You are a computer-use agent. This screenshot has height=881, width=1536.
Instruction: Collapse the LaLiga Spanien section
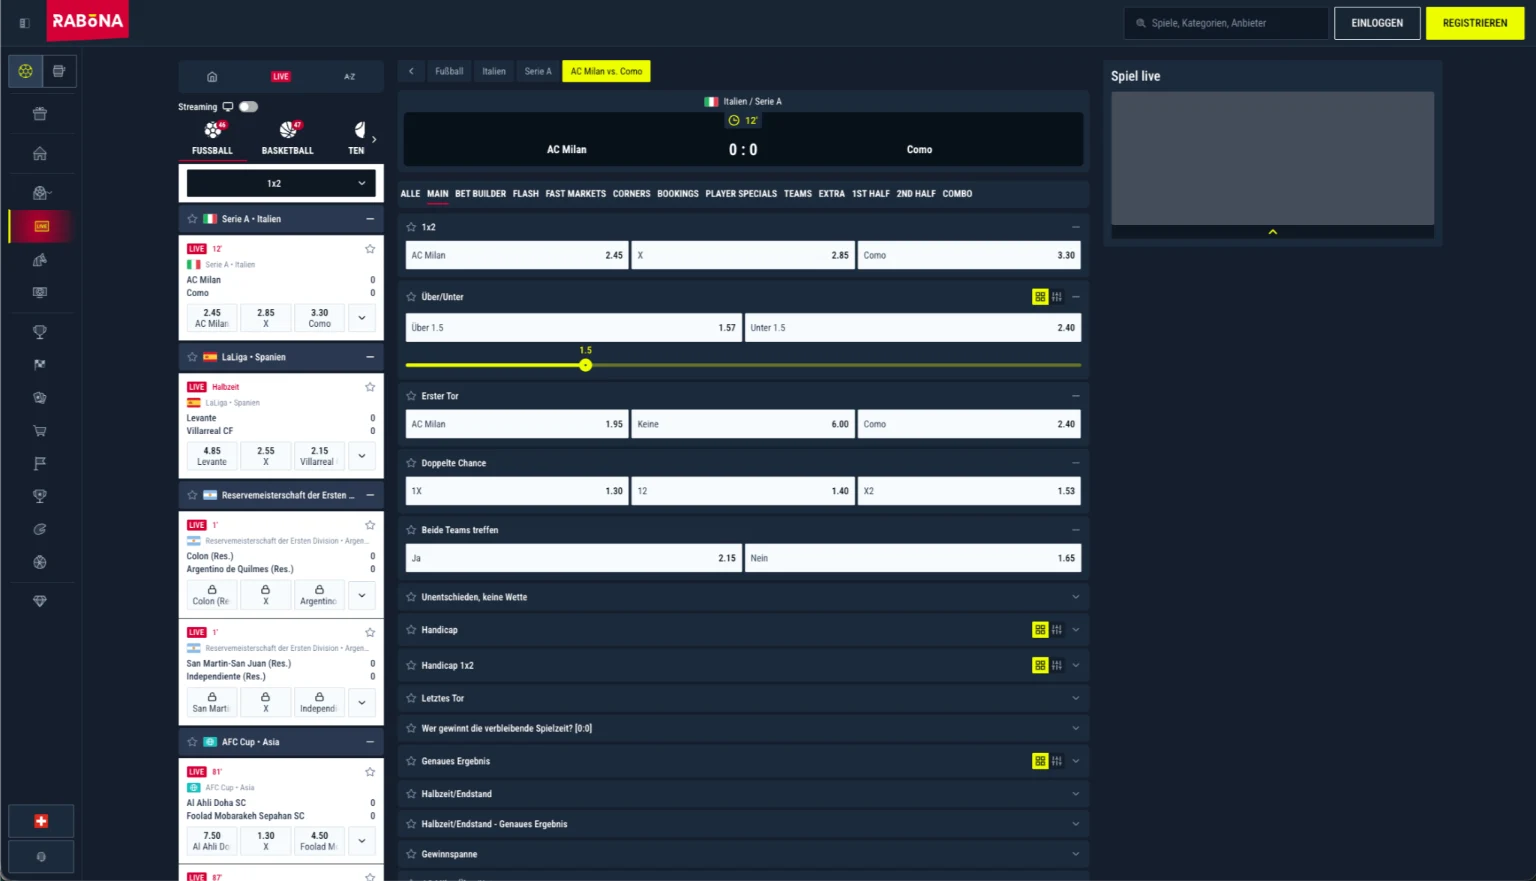pos(370,357)
